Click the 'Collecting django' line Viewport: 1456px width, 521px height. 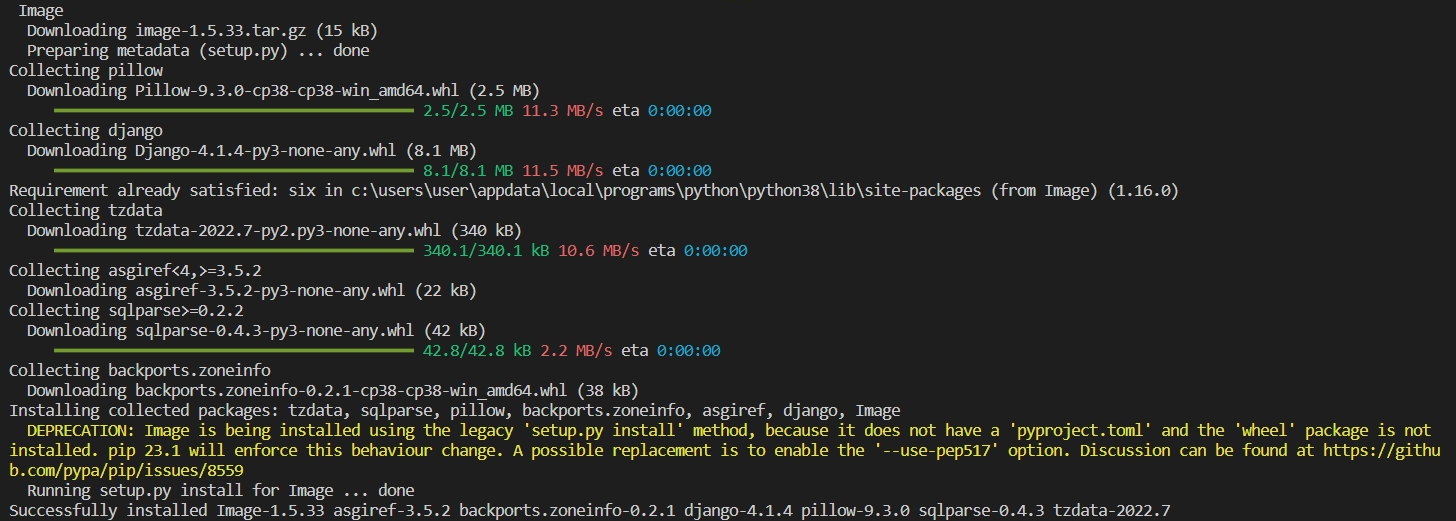pos(86,130)
